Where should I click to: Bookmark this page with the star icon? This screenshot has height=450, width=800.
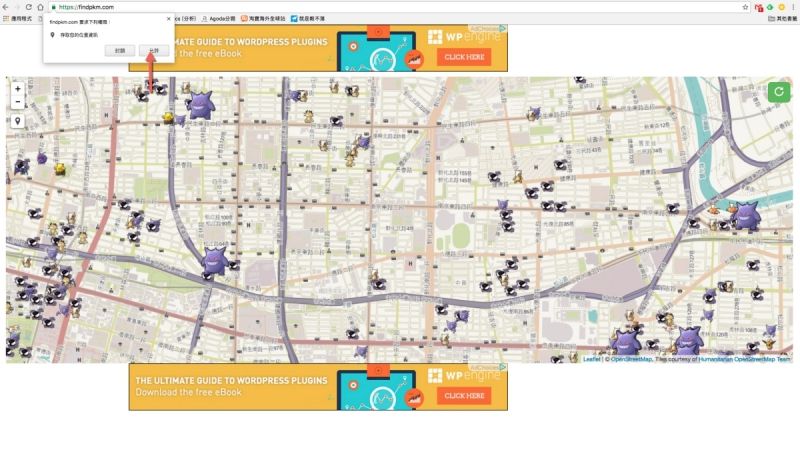point(745,7)
